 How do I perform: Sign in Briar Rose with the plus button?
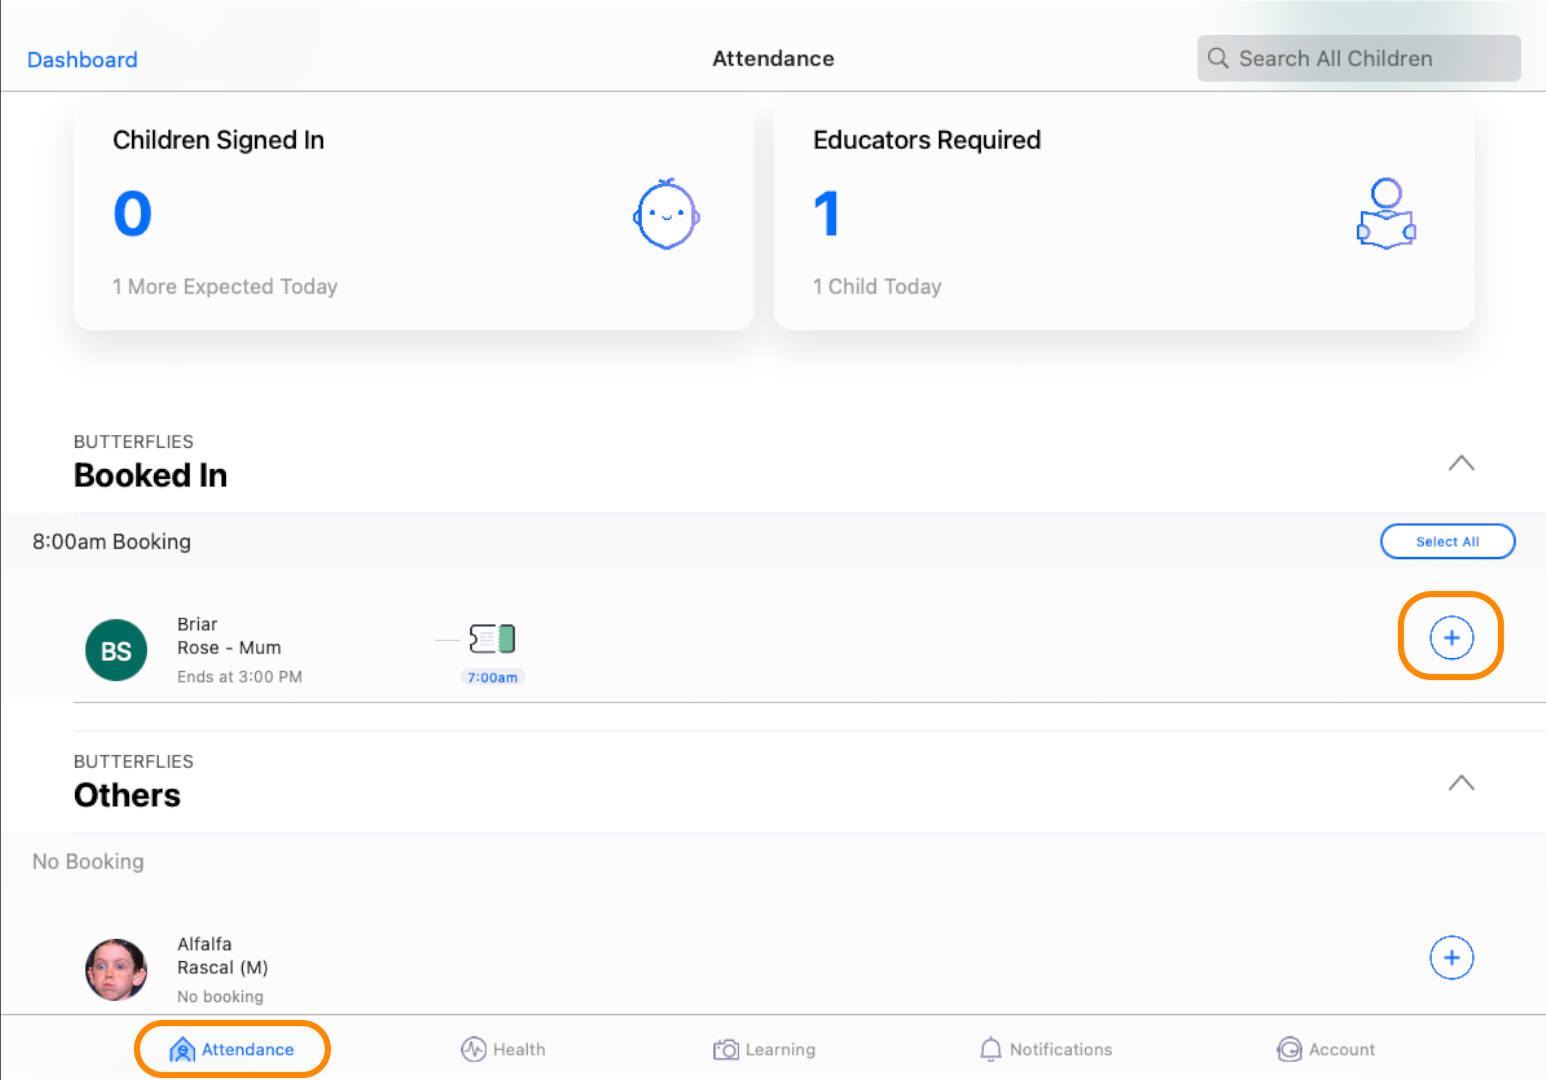(x=1451, y=637)
